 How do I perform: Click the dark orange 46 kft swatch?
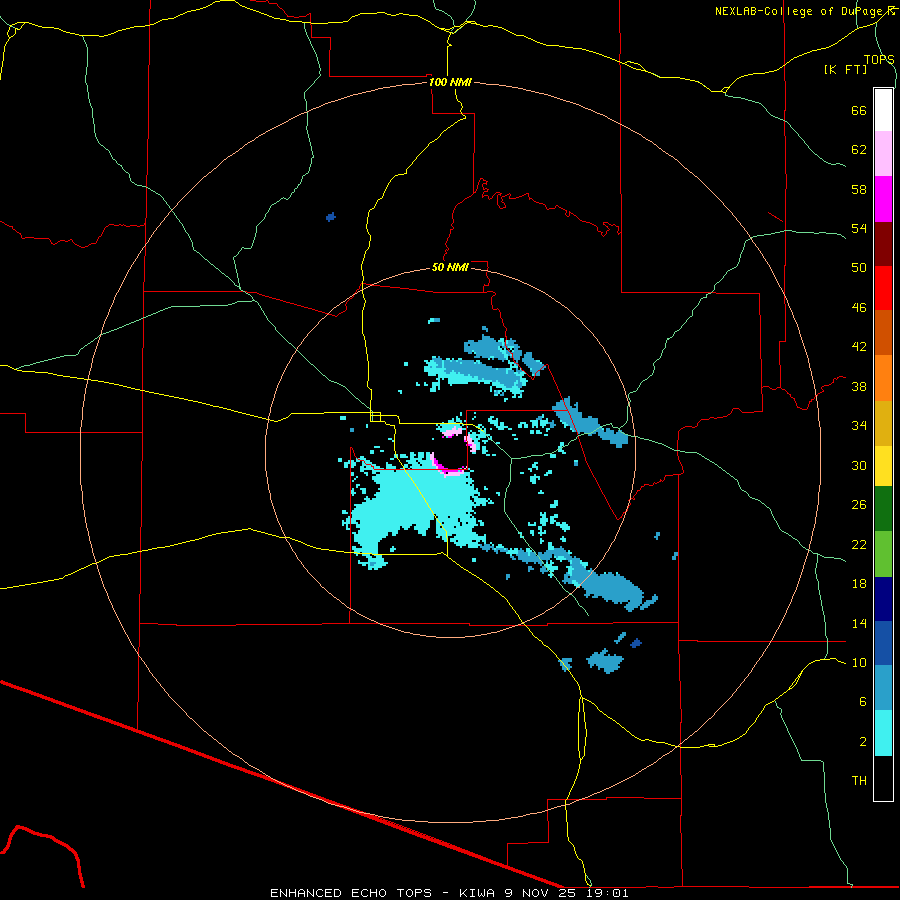coord(883,333)
